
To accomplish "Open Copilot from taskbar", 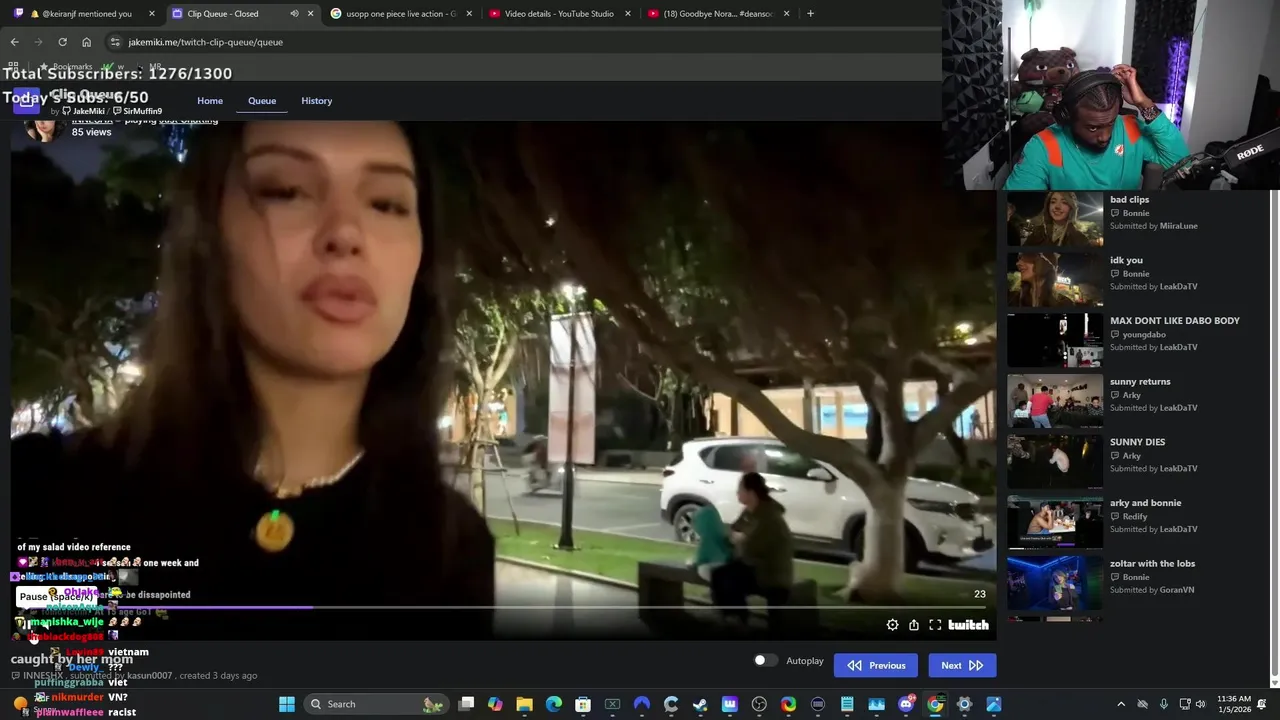I will pyautogui.click(x=495, y=704).
